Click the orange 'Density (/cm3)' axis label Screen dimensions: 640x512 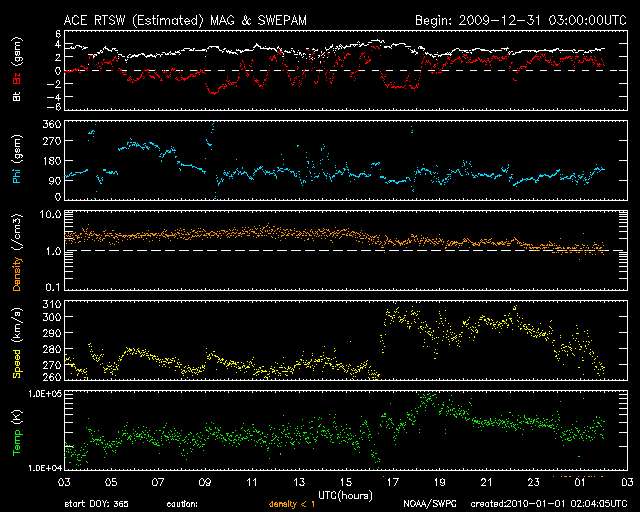[17, 252]
